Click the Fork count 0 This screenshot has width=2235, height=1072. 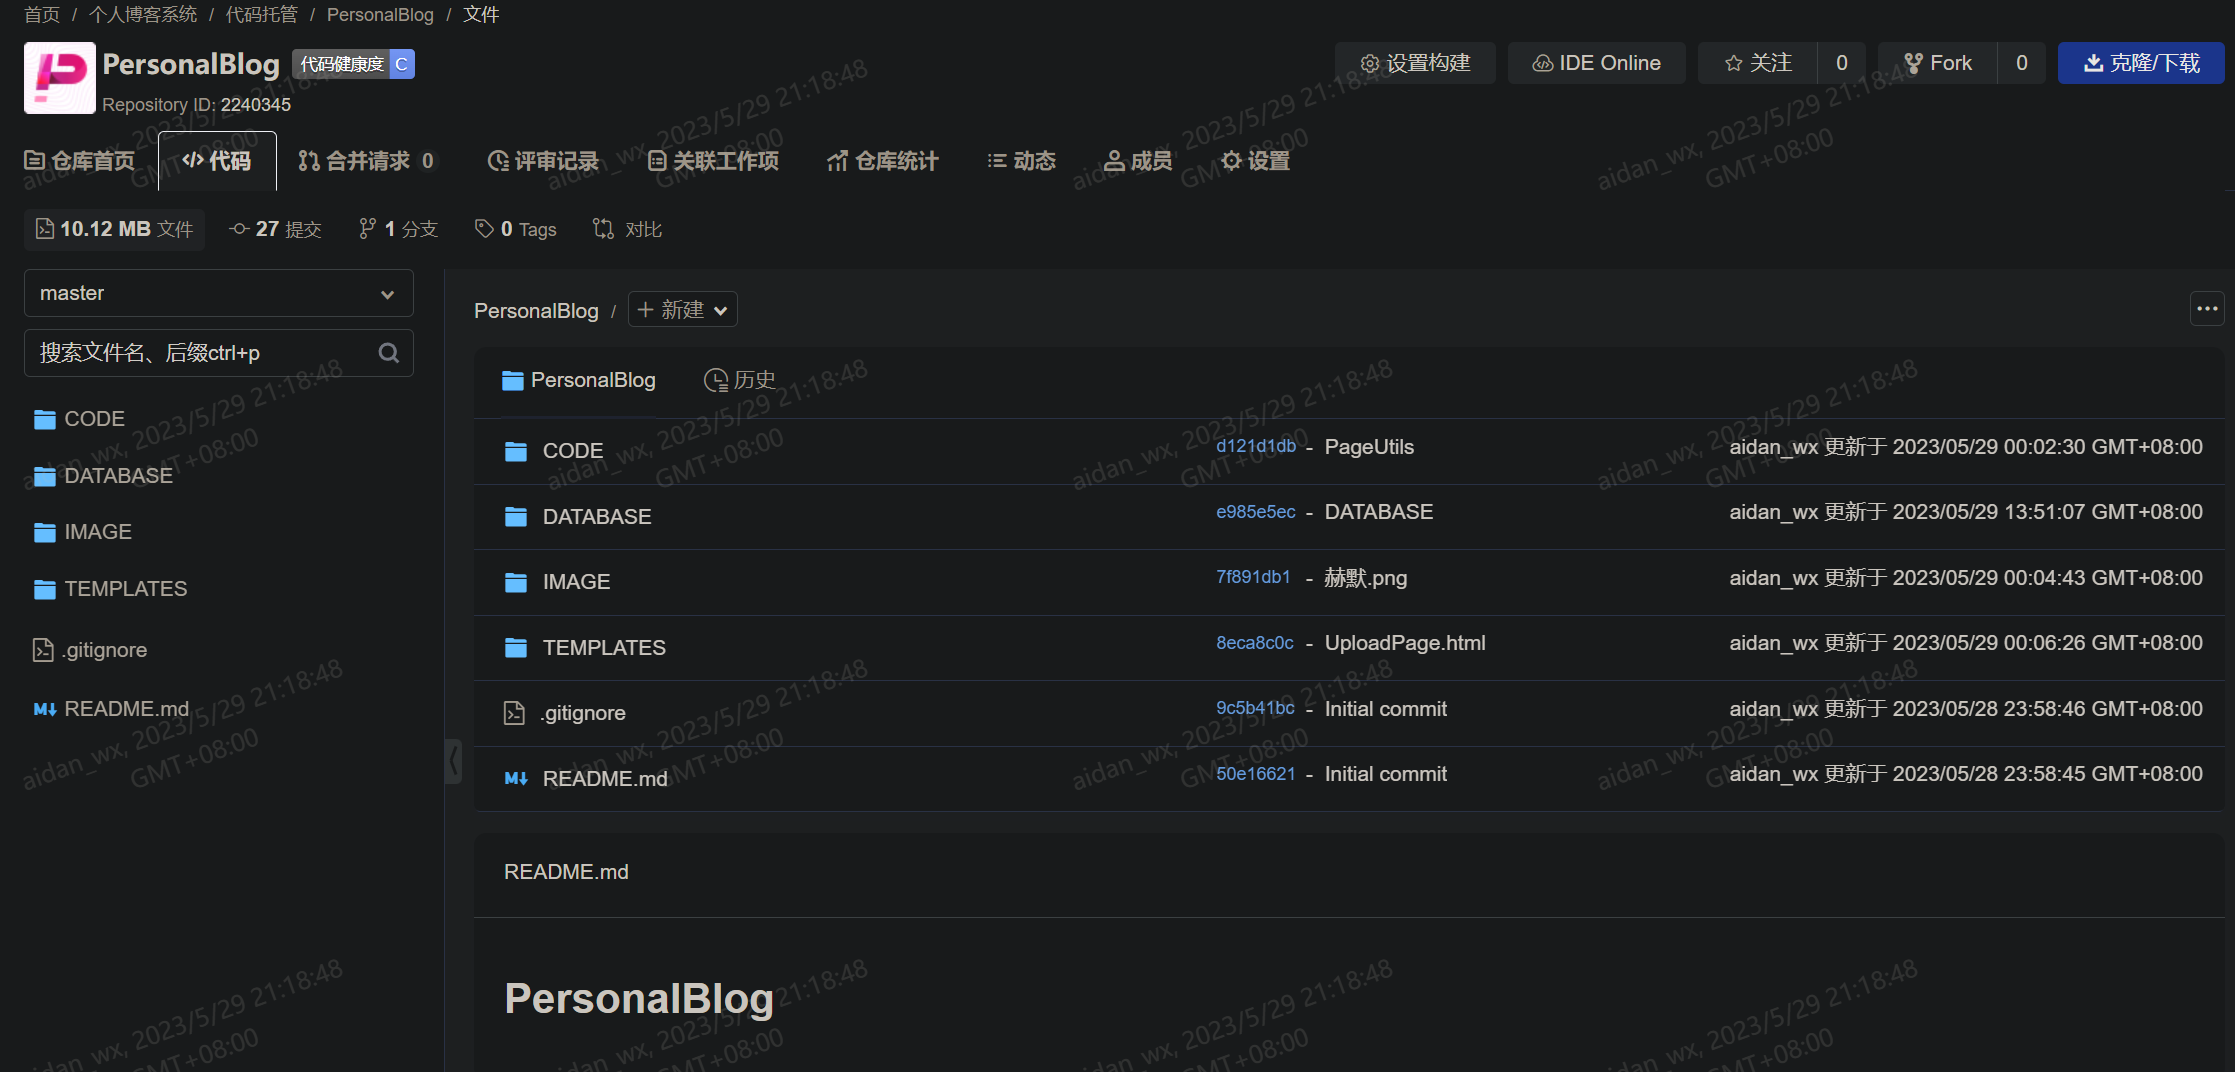point(2022,63)
